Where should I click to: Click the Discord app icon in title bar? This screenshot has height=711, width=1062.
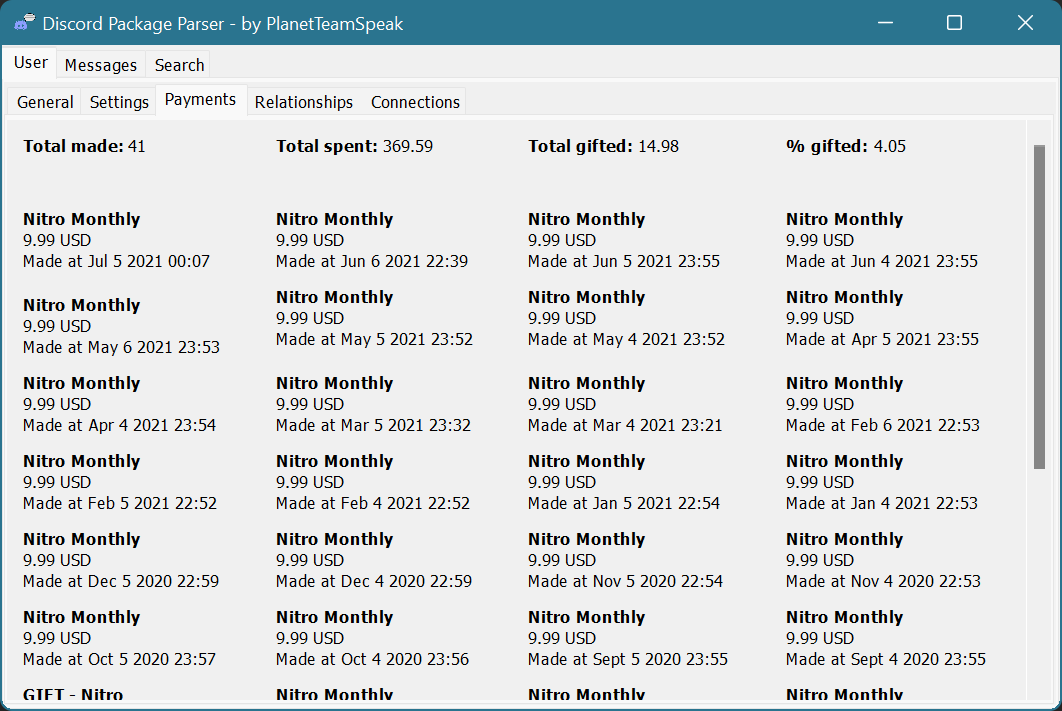[x=24, y=23]
